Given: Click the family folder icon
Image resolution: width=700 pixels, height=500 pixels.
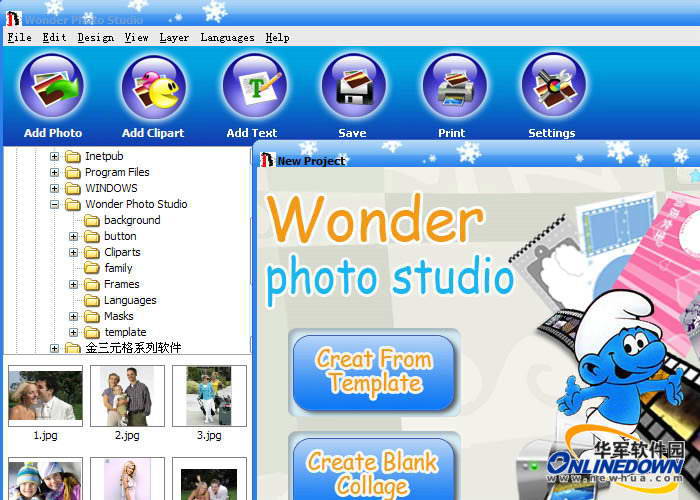Looking at the screenshot, I should (x=92, y=268).
